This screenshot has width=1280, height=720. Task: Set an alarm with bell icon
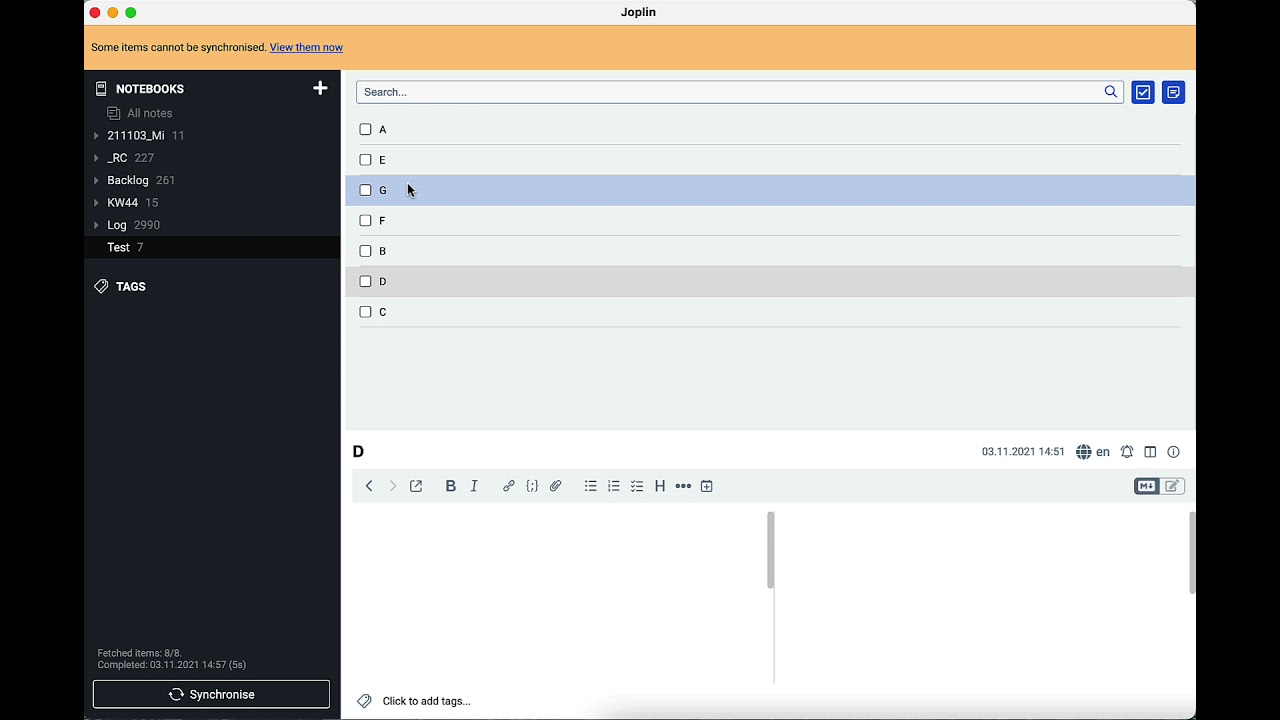pyautogui.click(x=1127, y=452)
